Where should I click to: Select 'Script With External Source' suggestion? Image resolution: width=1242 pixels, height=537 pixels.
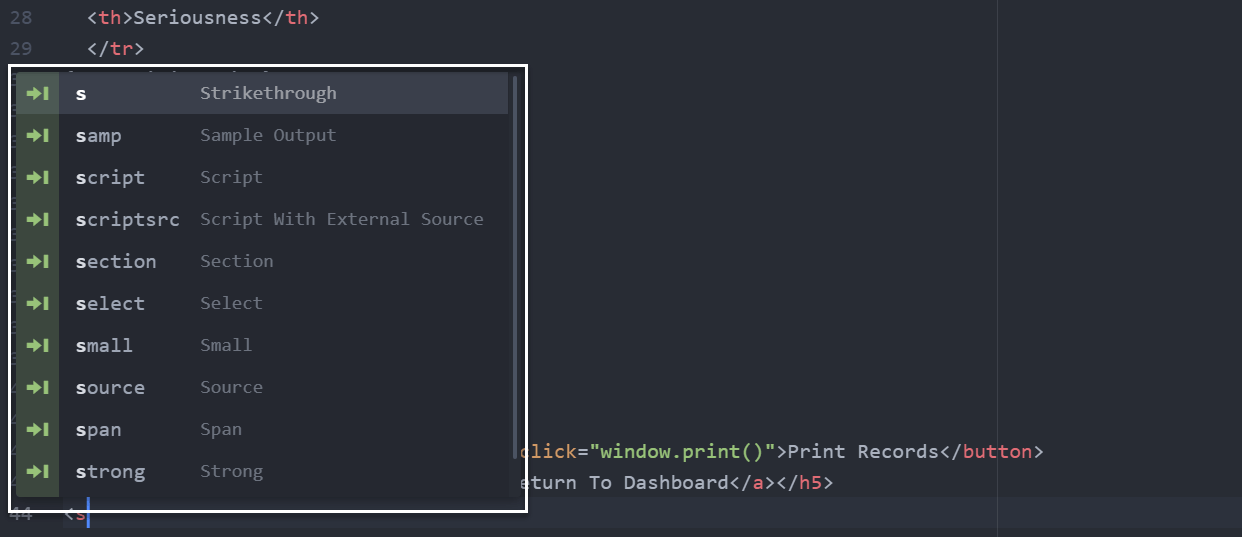[x=341, y=219]
